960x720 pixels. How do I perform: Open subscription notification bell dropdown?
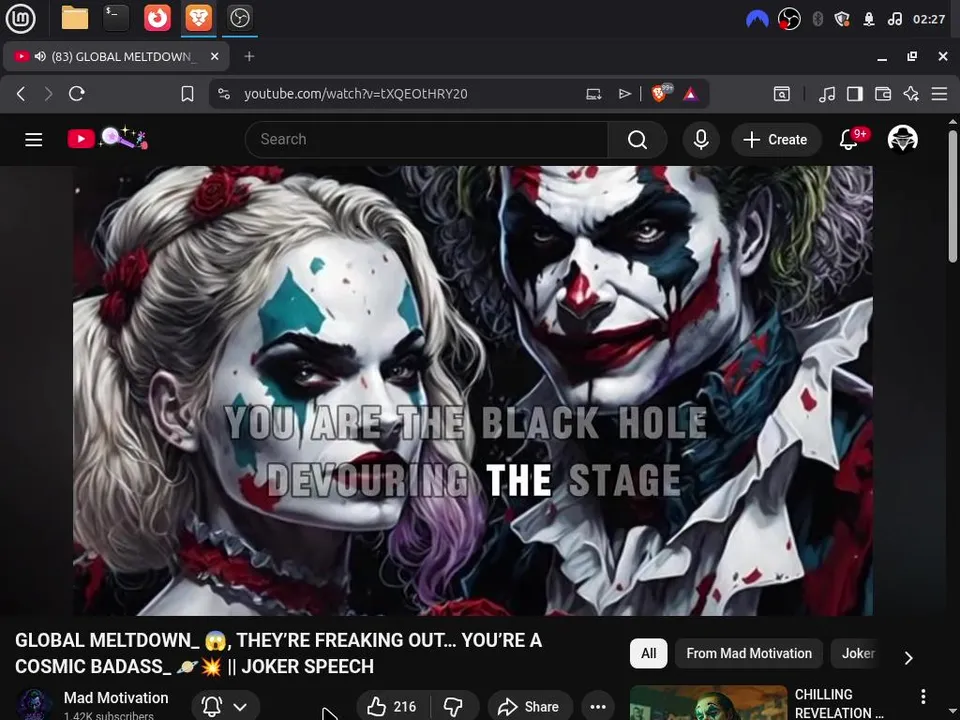pos(225,707)
